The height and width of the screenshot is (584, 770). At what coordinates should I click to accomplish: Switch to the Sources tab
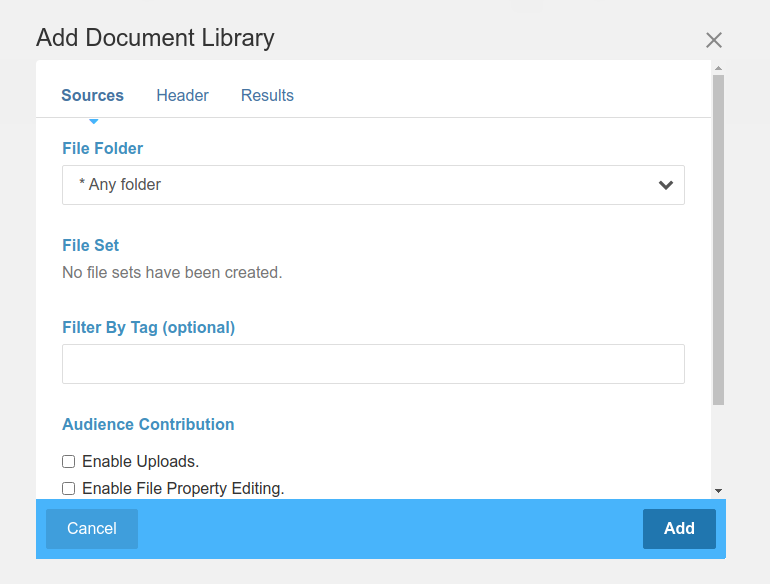click(92, 95)
